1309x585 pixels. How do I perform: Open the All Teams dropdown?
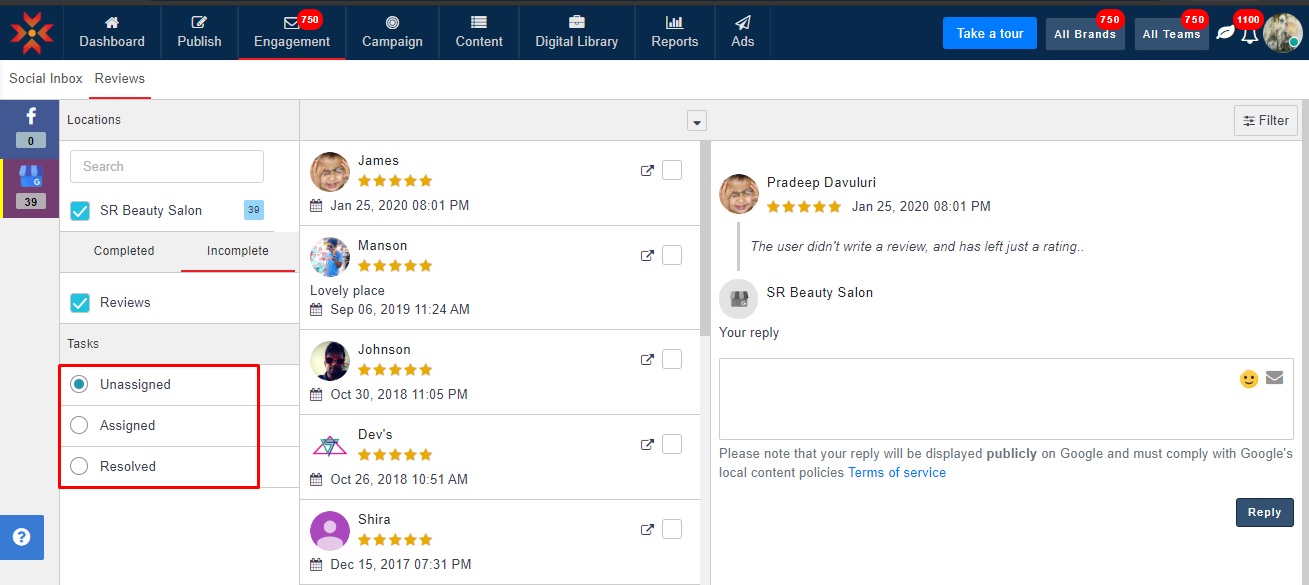pyautogui.click(x=1171, y=34)
